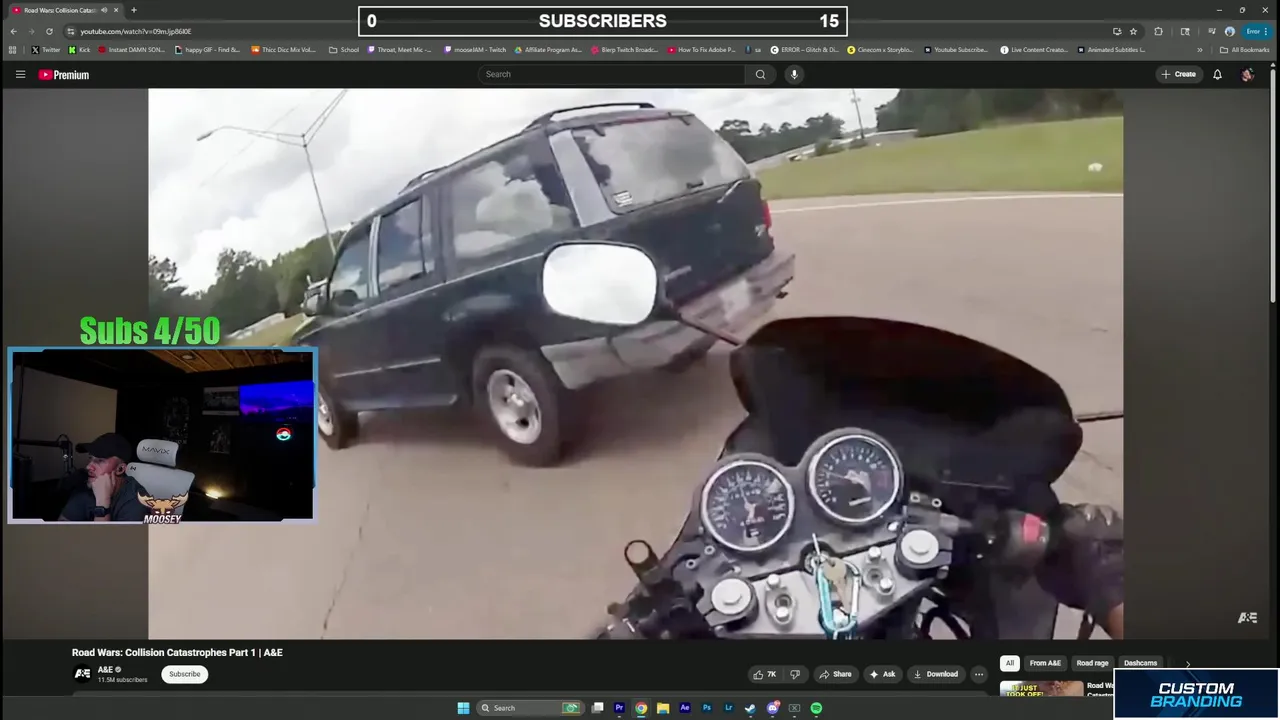1280x720 pixels.
Task: Expand the bookmarks overflow chevron
Action: coord(1200,49)
